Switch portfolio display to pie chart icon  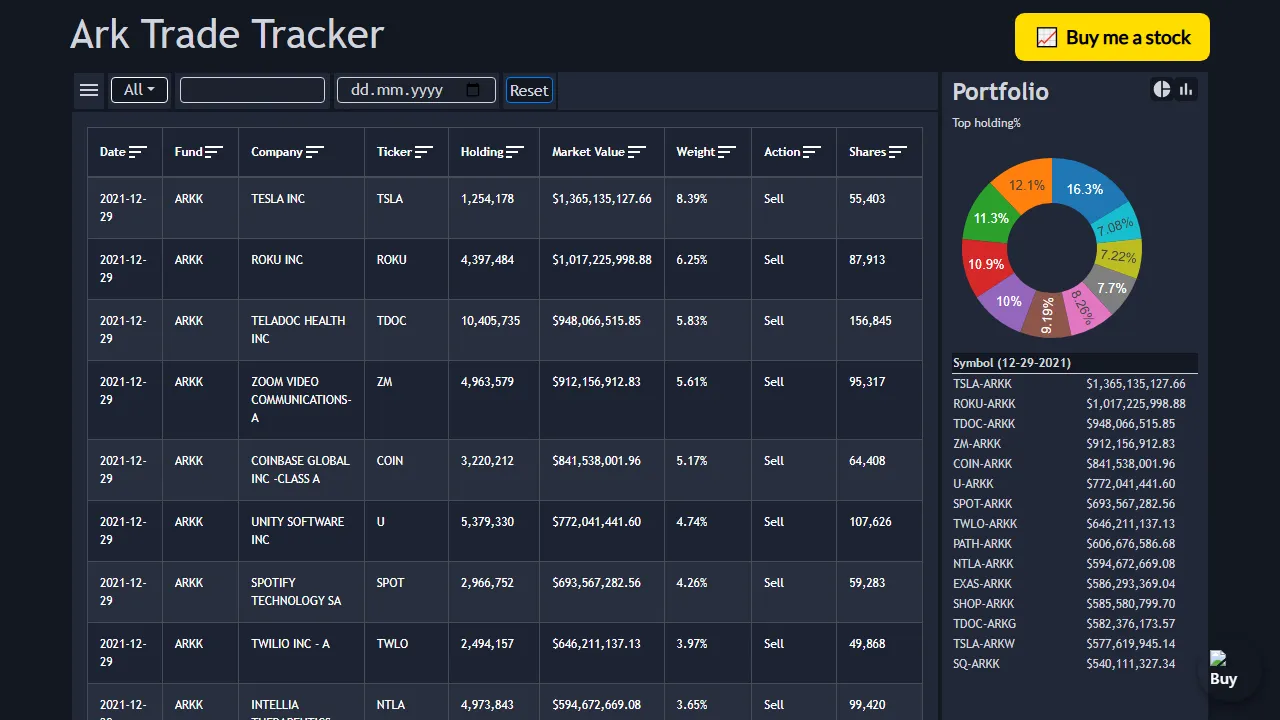tap(1161, 89)
